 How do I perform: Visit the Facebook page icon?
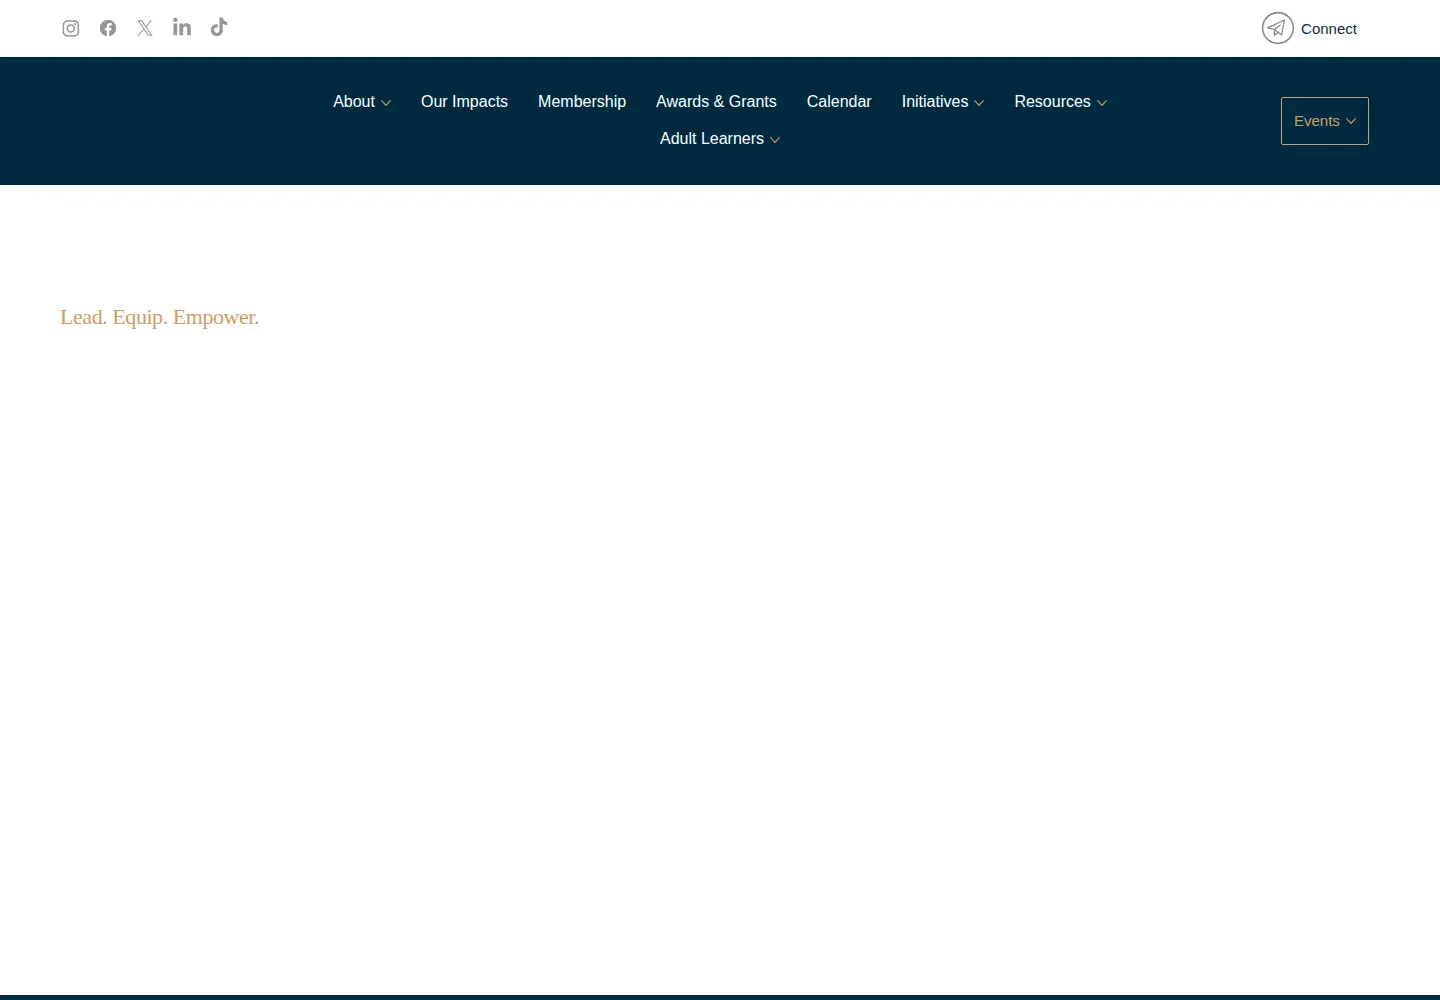[108, 28]
